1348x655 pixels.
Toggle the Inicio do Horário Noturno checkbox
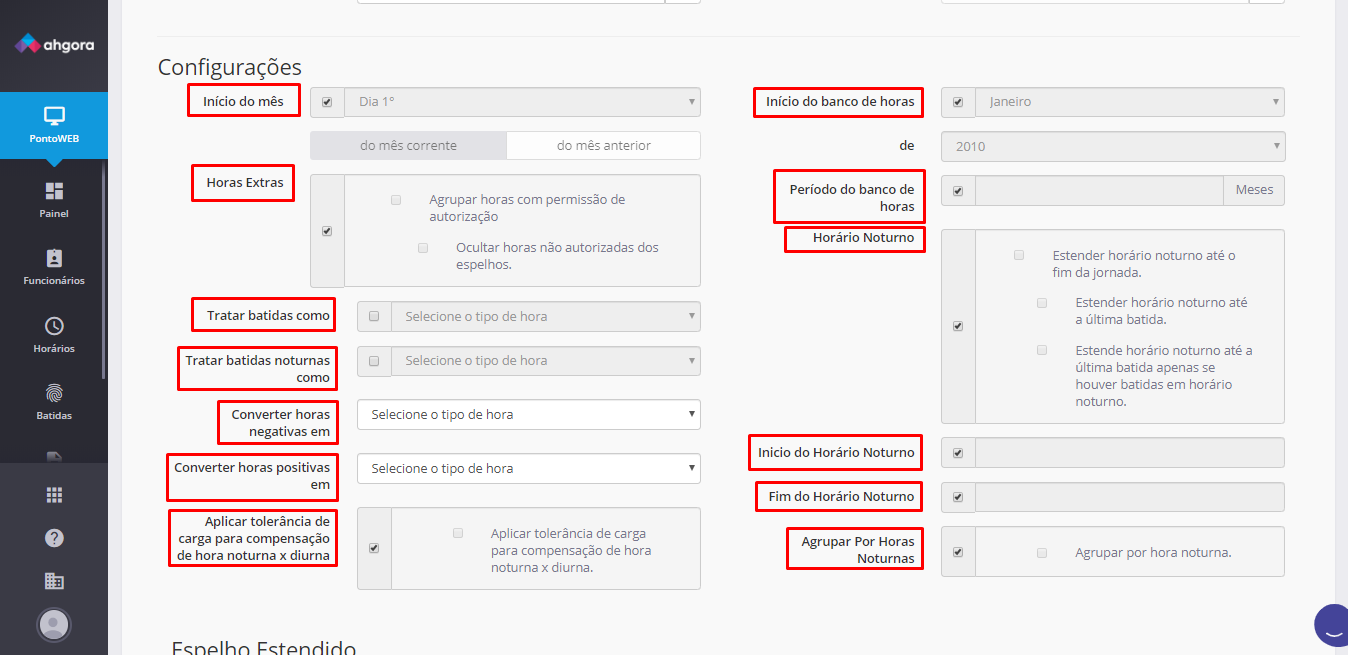958,453
